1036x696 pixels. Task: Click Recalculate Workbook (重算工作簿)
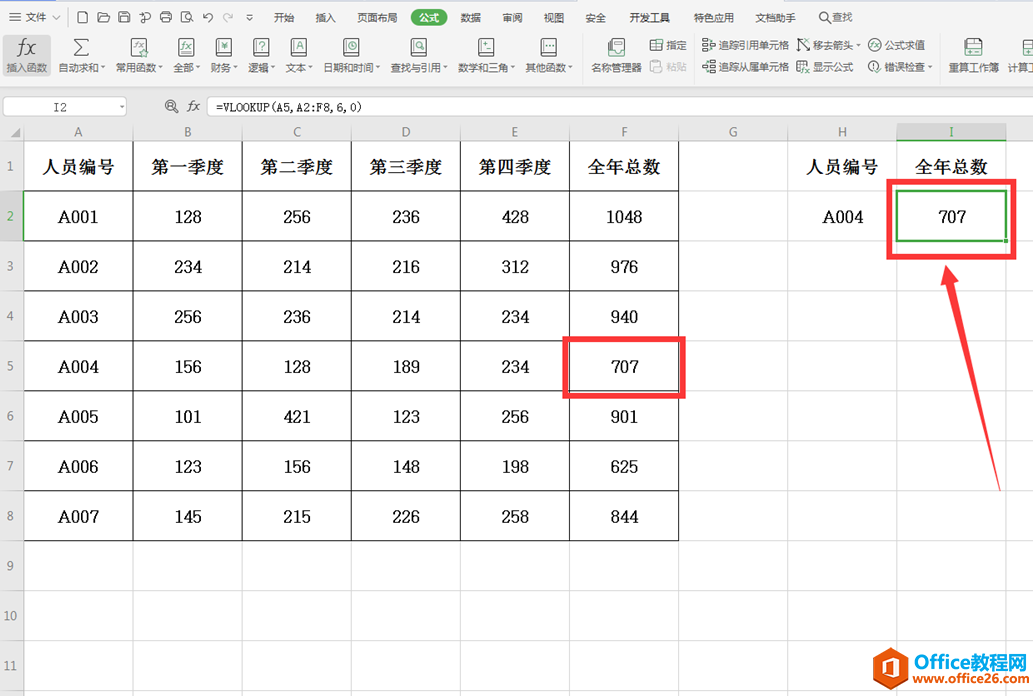[973, 55]
